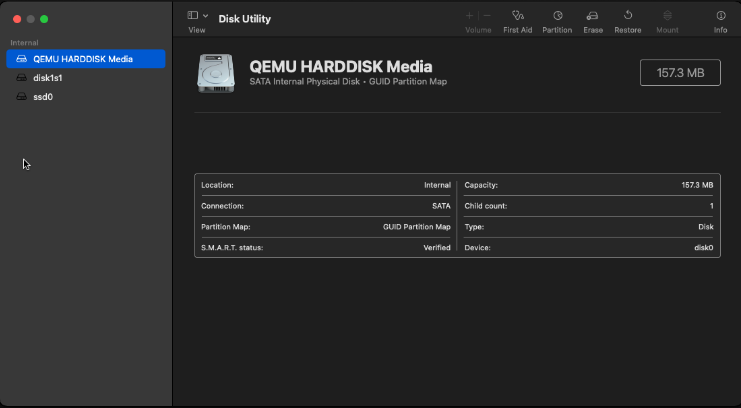Click the Erase toolbar icon
The image size is (741, 408).
coord(592,16)
